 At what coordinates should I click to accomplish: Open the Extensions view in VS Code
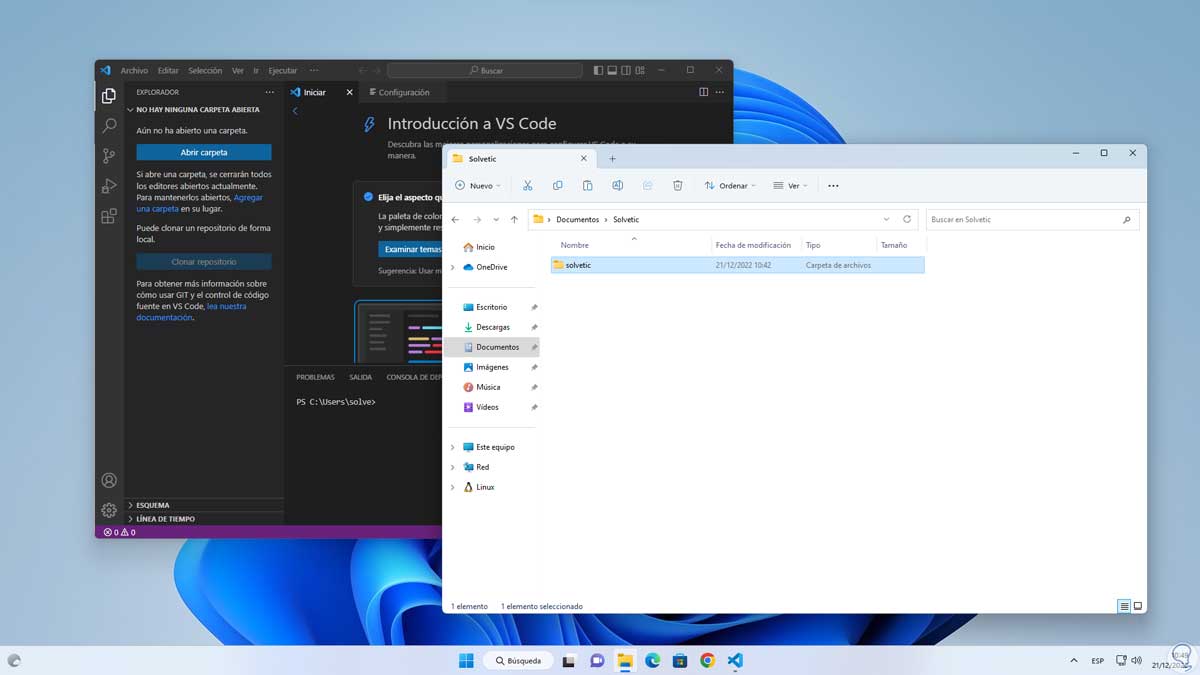coord(109,216)
